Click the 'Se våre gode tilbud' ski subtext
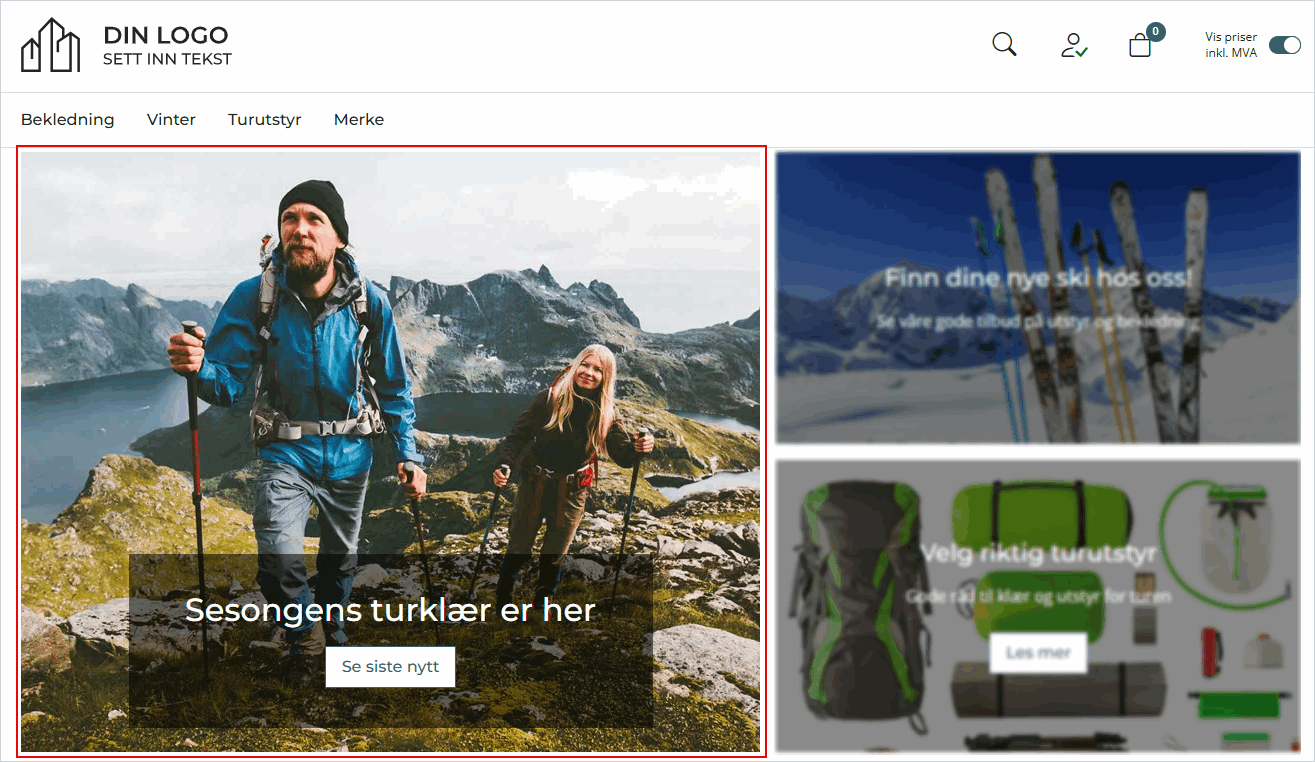The width and height of the screenshot is (1315, 762). 1038,322
